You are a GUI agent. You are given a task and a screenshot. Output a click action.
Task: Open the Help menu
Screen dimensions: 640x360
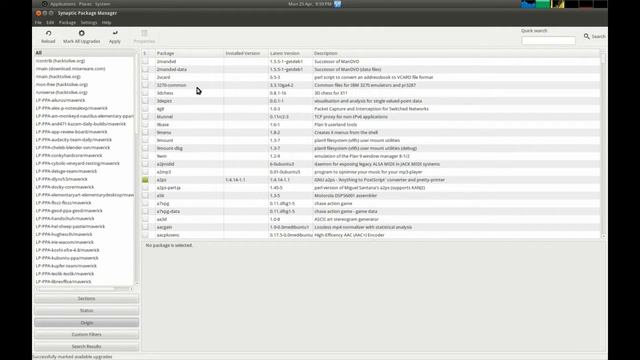coord(106,22)
